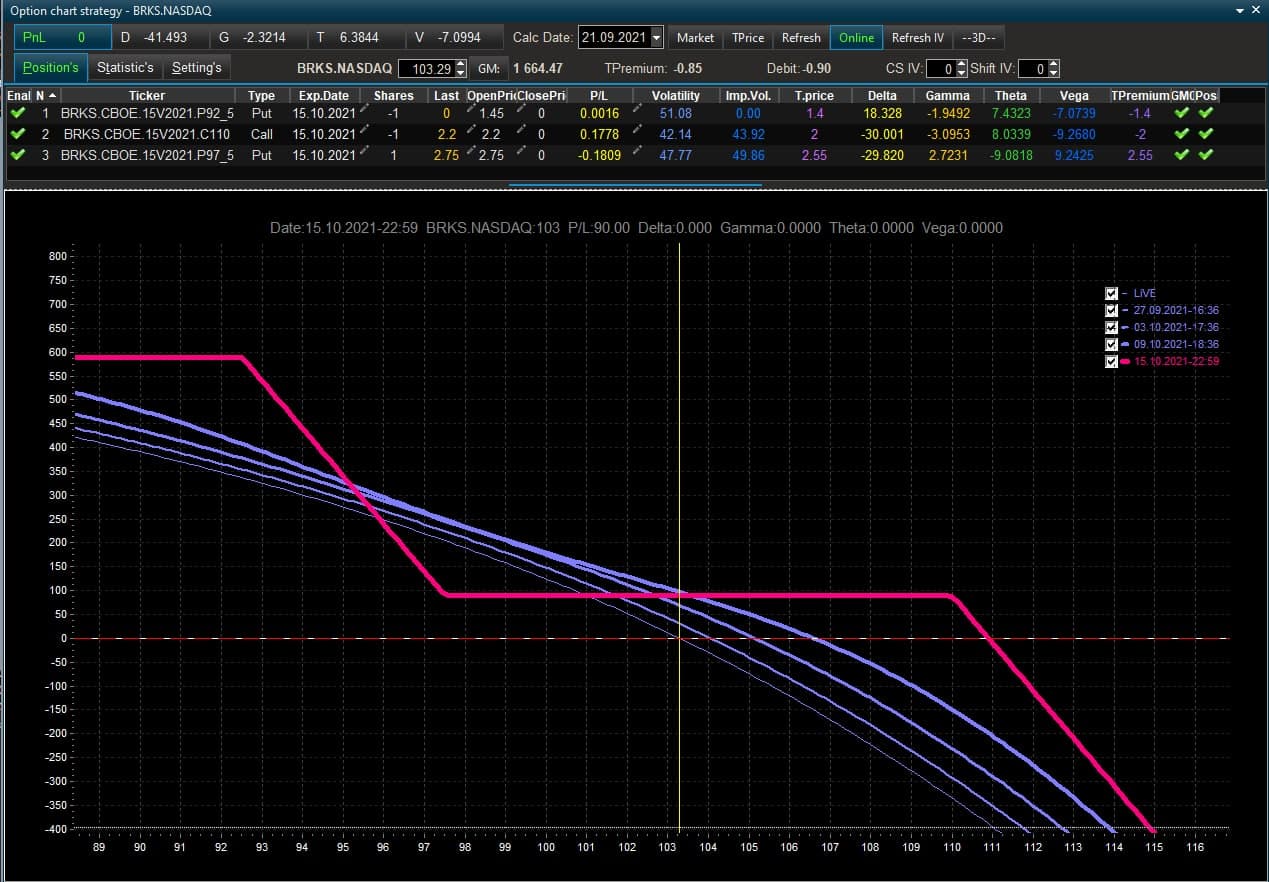Click the Pos checkmark in P92_5 row
Screen dimensions: 1269x882
click(1205, 114)
